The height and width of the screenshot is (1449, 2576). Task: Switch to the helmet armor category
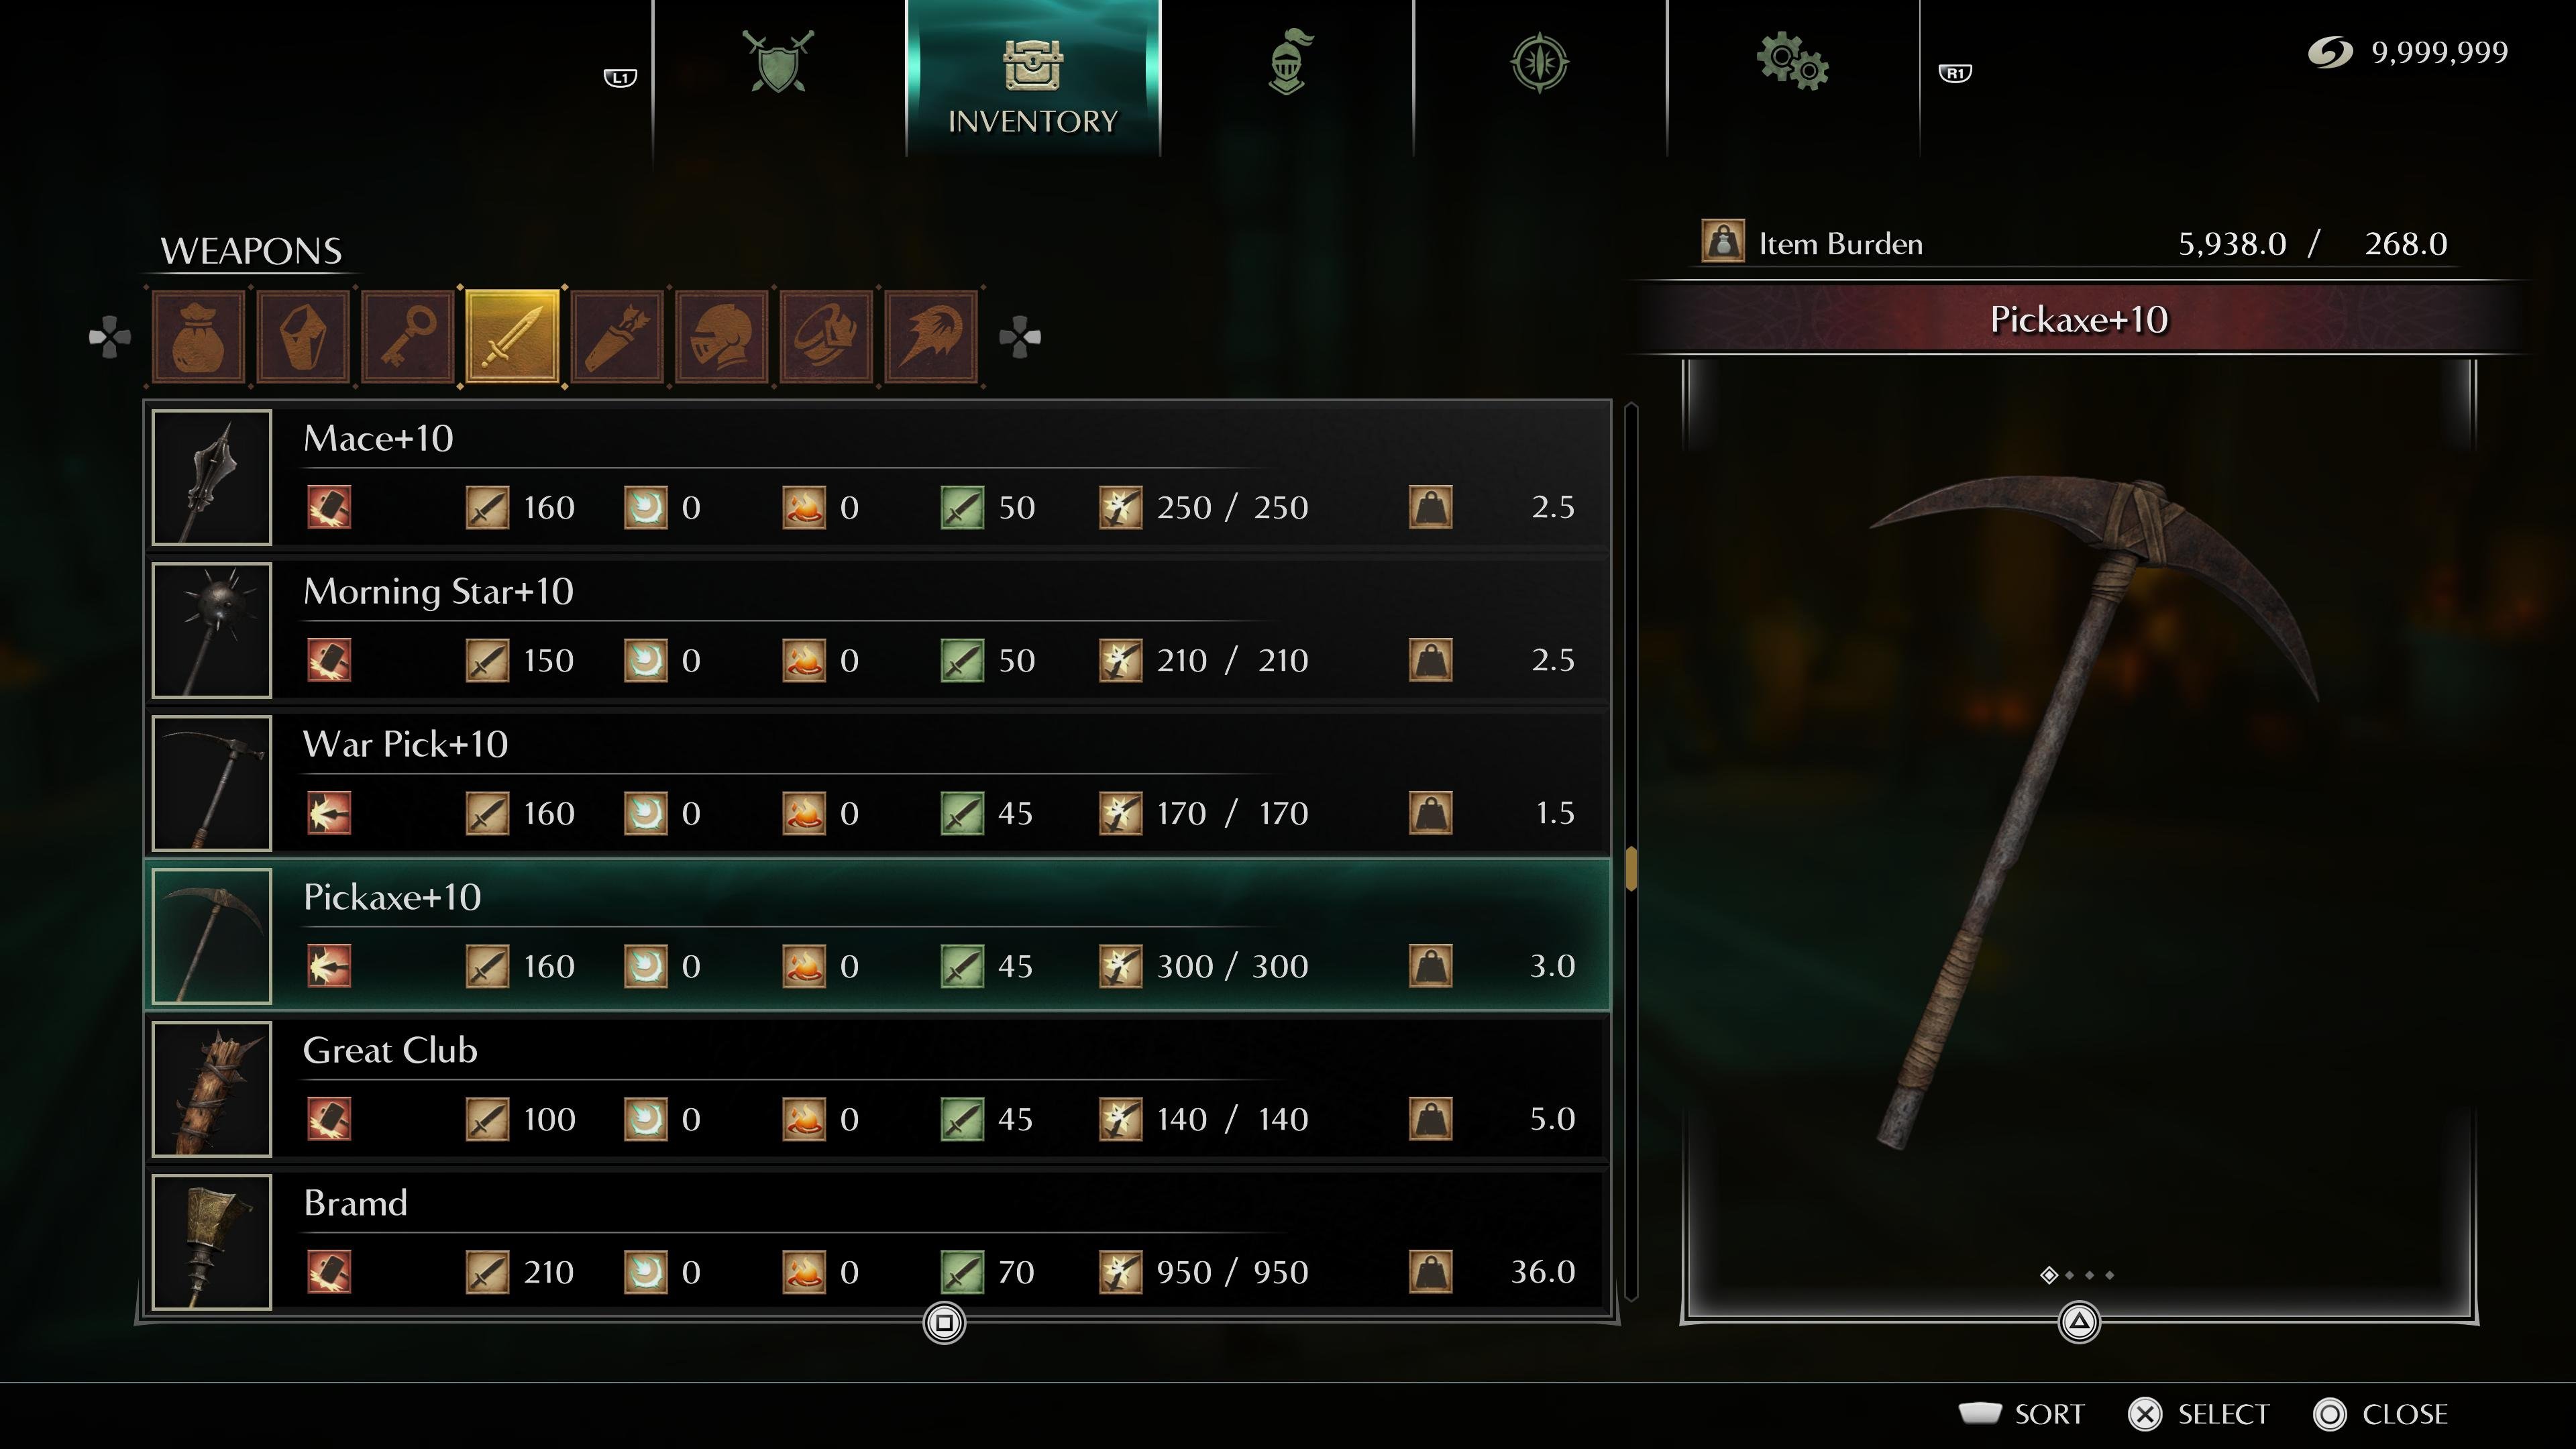pyautogui.click(x=722, y=337)
